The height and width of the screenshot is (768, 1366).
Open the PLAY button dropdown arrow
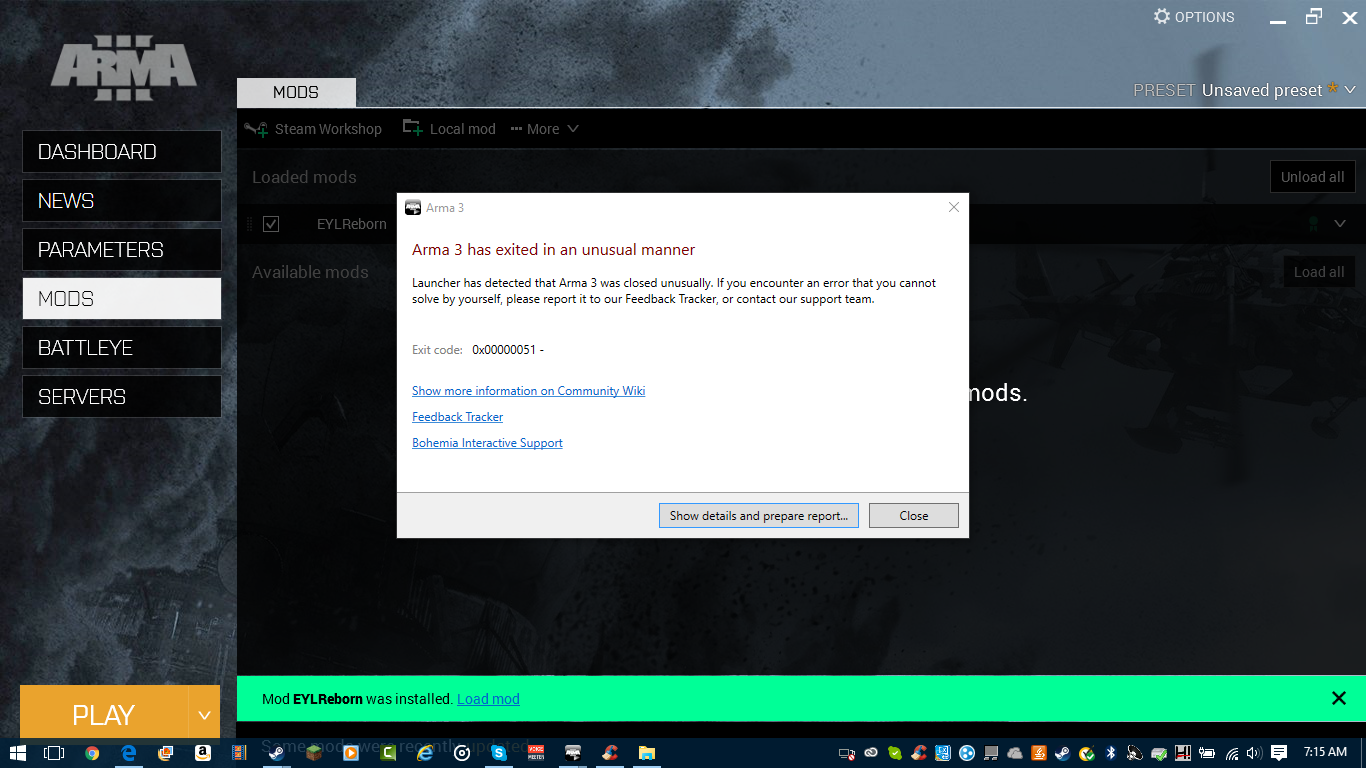click(x=204, y=715)
